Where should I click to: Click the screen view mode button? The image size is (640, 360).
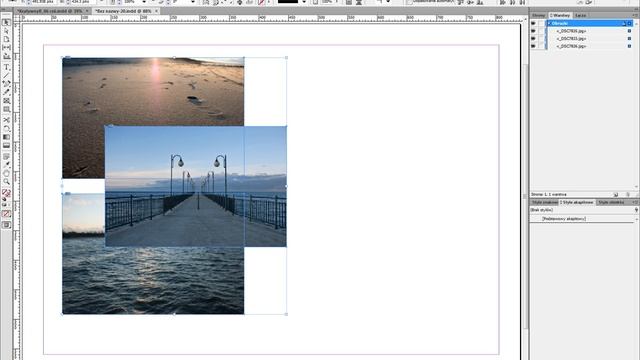(7, 225)
